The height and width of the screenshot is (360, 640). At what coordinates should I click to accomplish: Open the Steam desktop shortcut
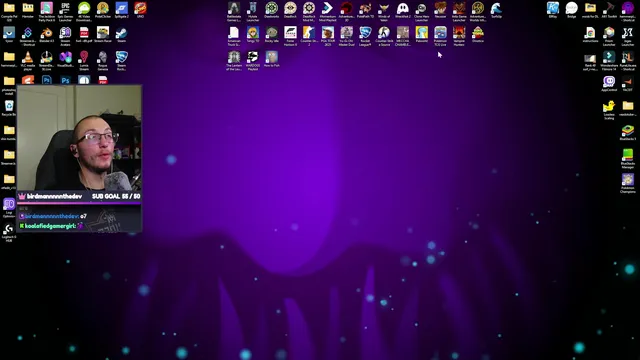point(122,33)
